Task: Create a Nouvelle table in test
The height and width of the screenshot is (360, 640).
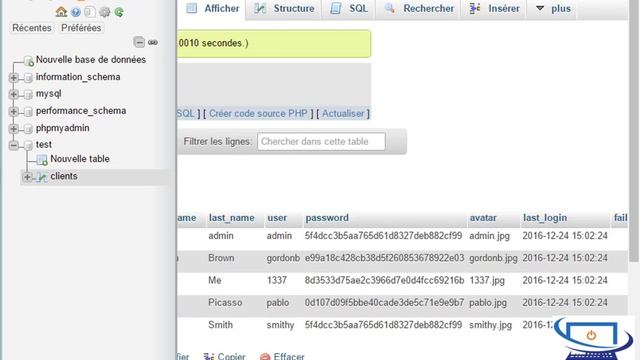Action: coord(80,159)
